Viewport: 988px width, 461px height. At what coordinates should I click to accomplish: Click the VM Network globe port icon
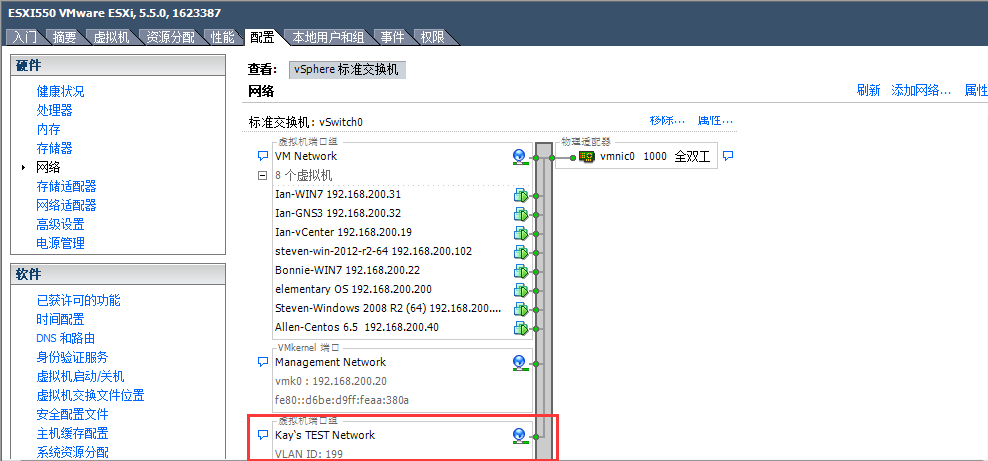click(x=520, y=157)
